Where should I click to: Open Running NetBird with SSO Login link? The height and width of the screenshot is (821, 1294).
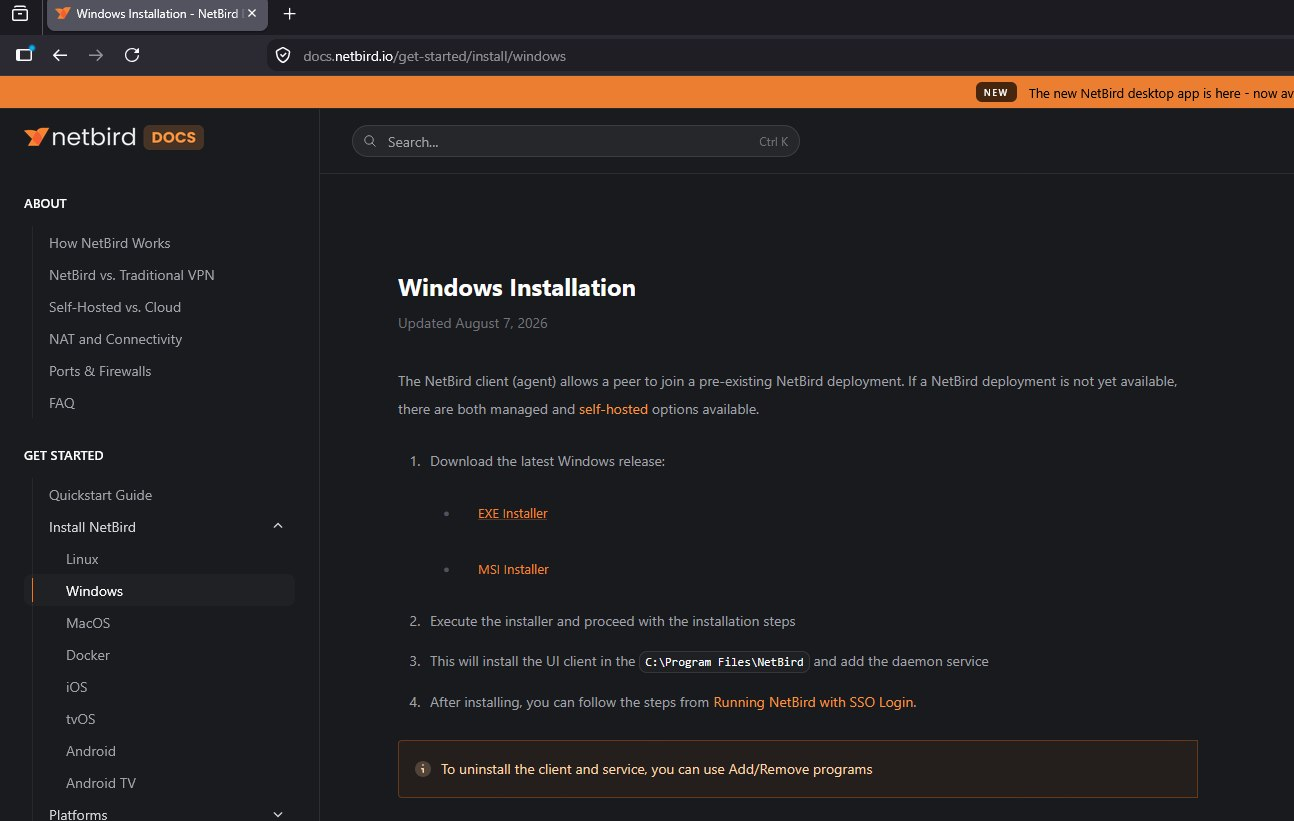(814, 702)
